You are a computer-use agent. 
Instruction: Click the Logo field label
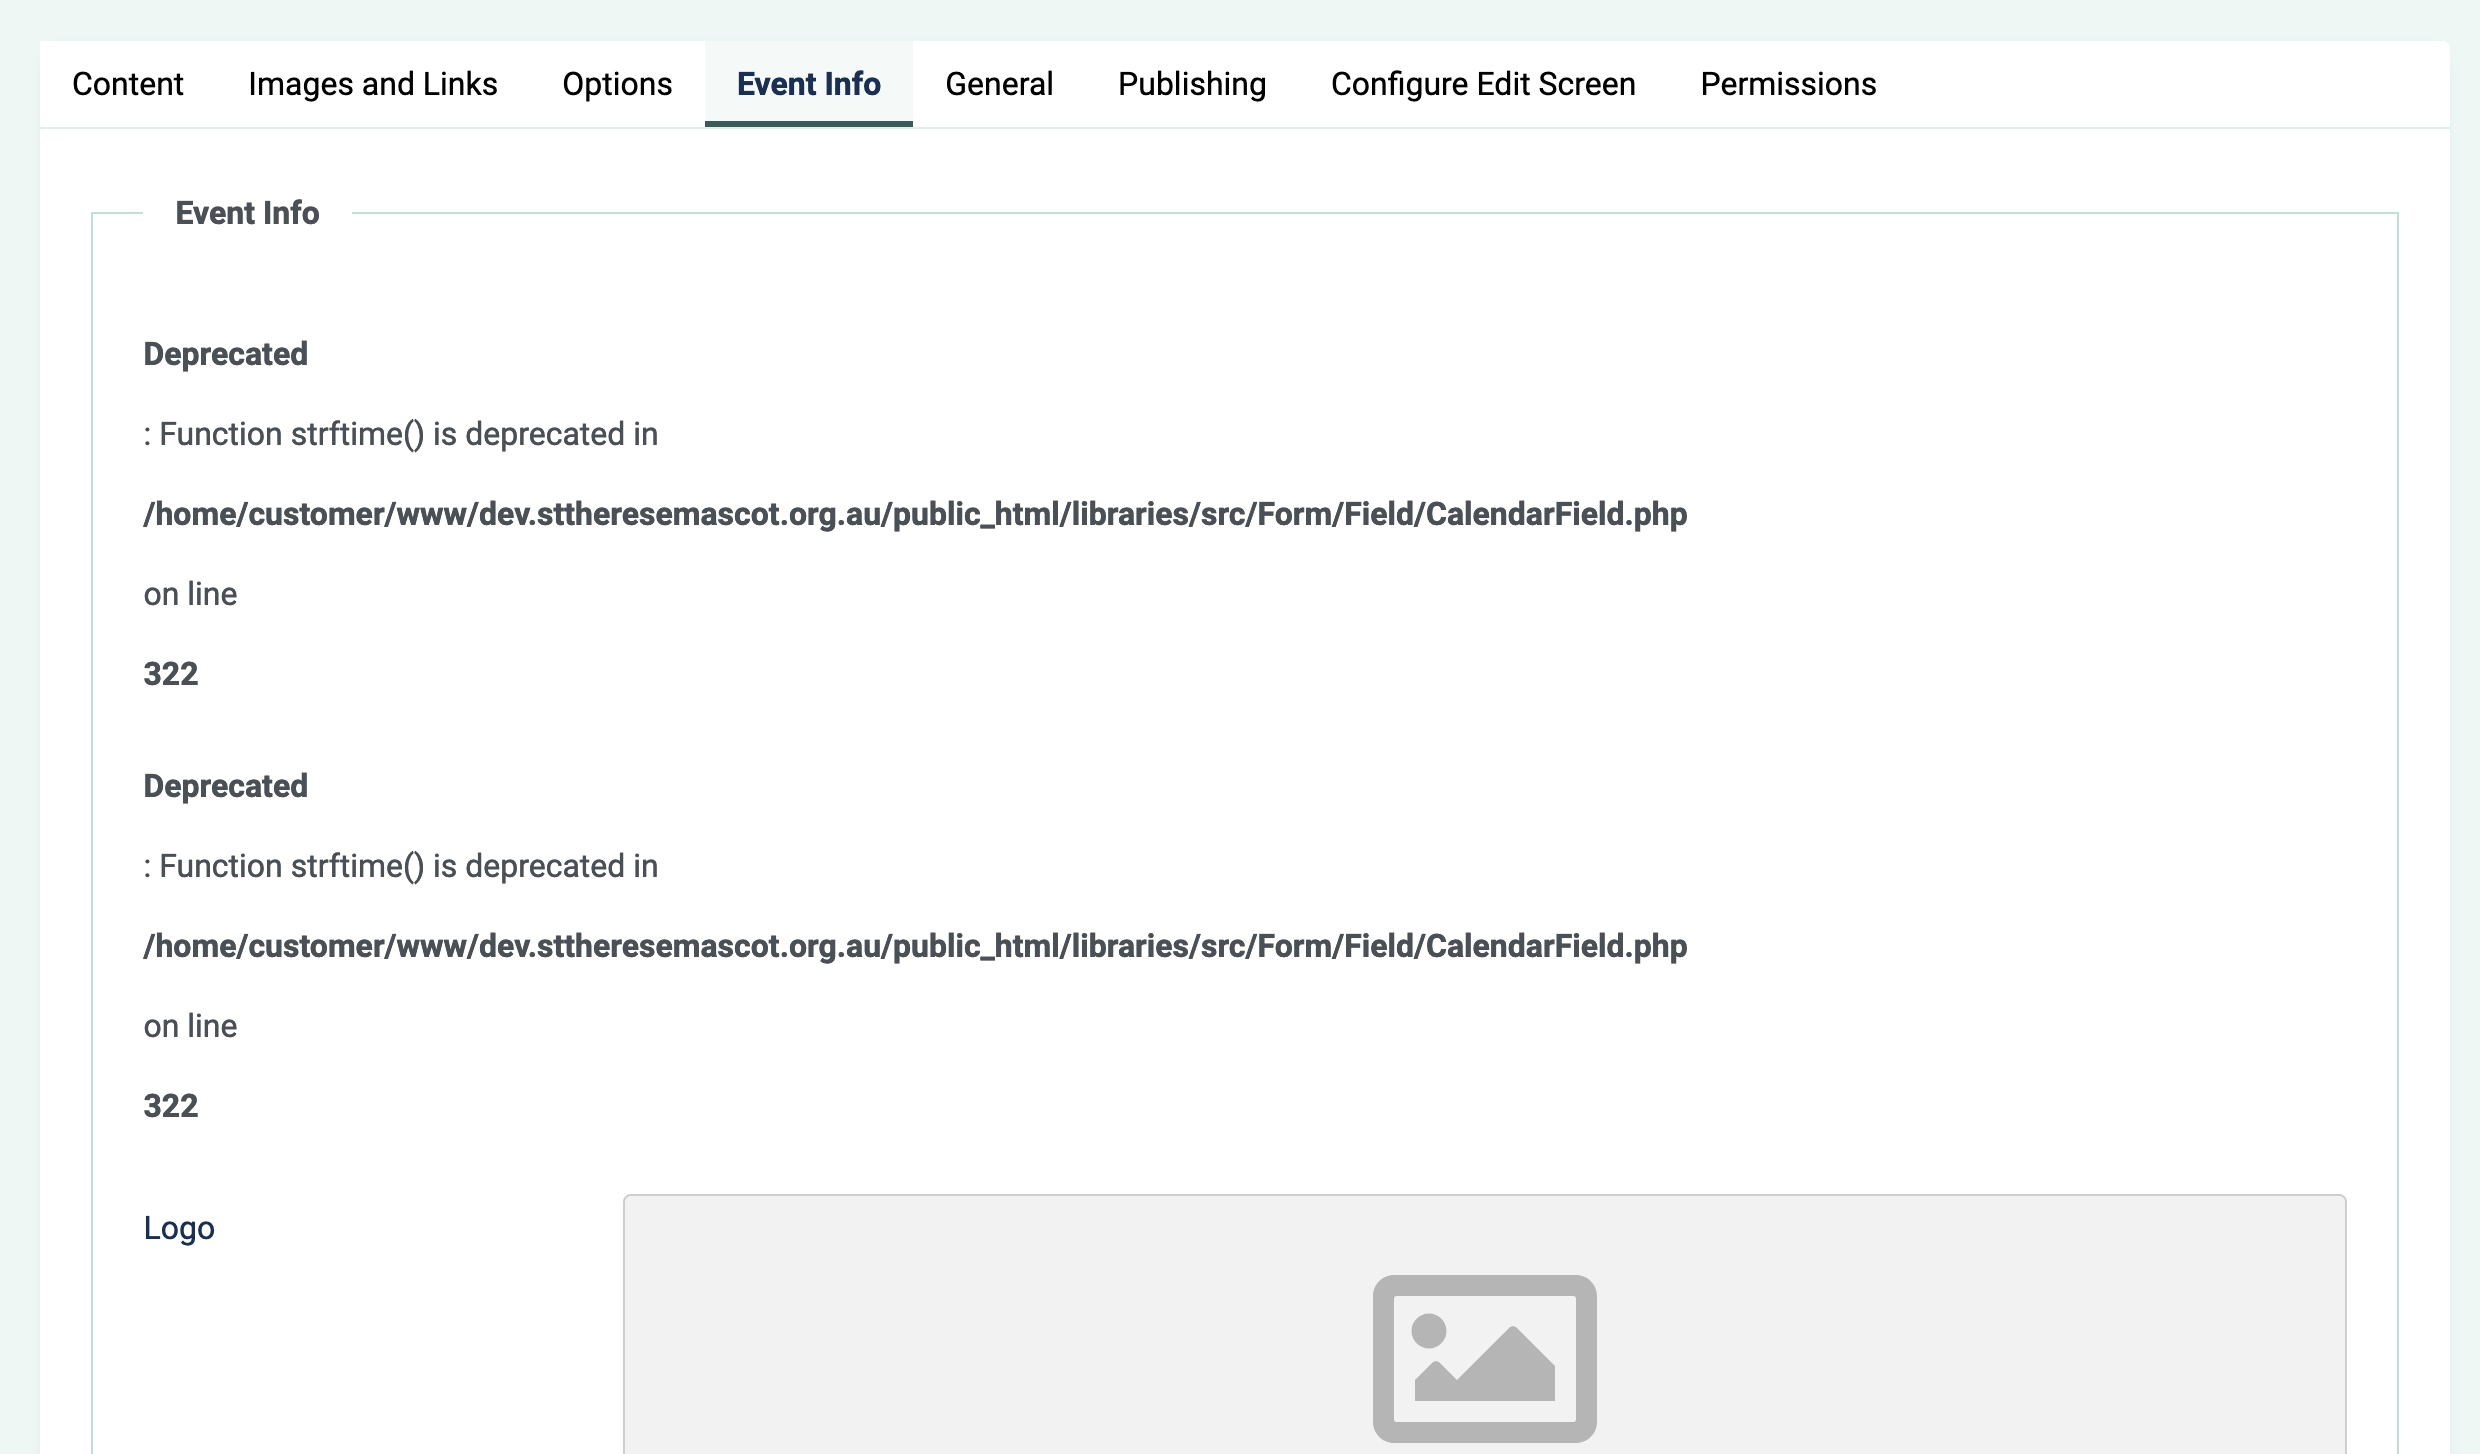179,1228
